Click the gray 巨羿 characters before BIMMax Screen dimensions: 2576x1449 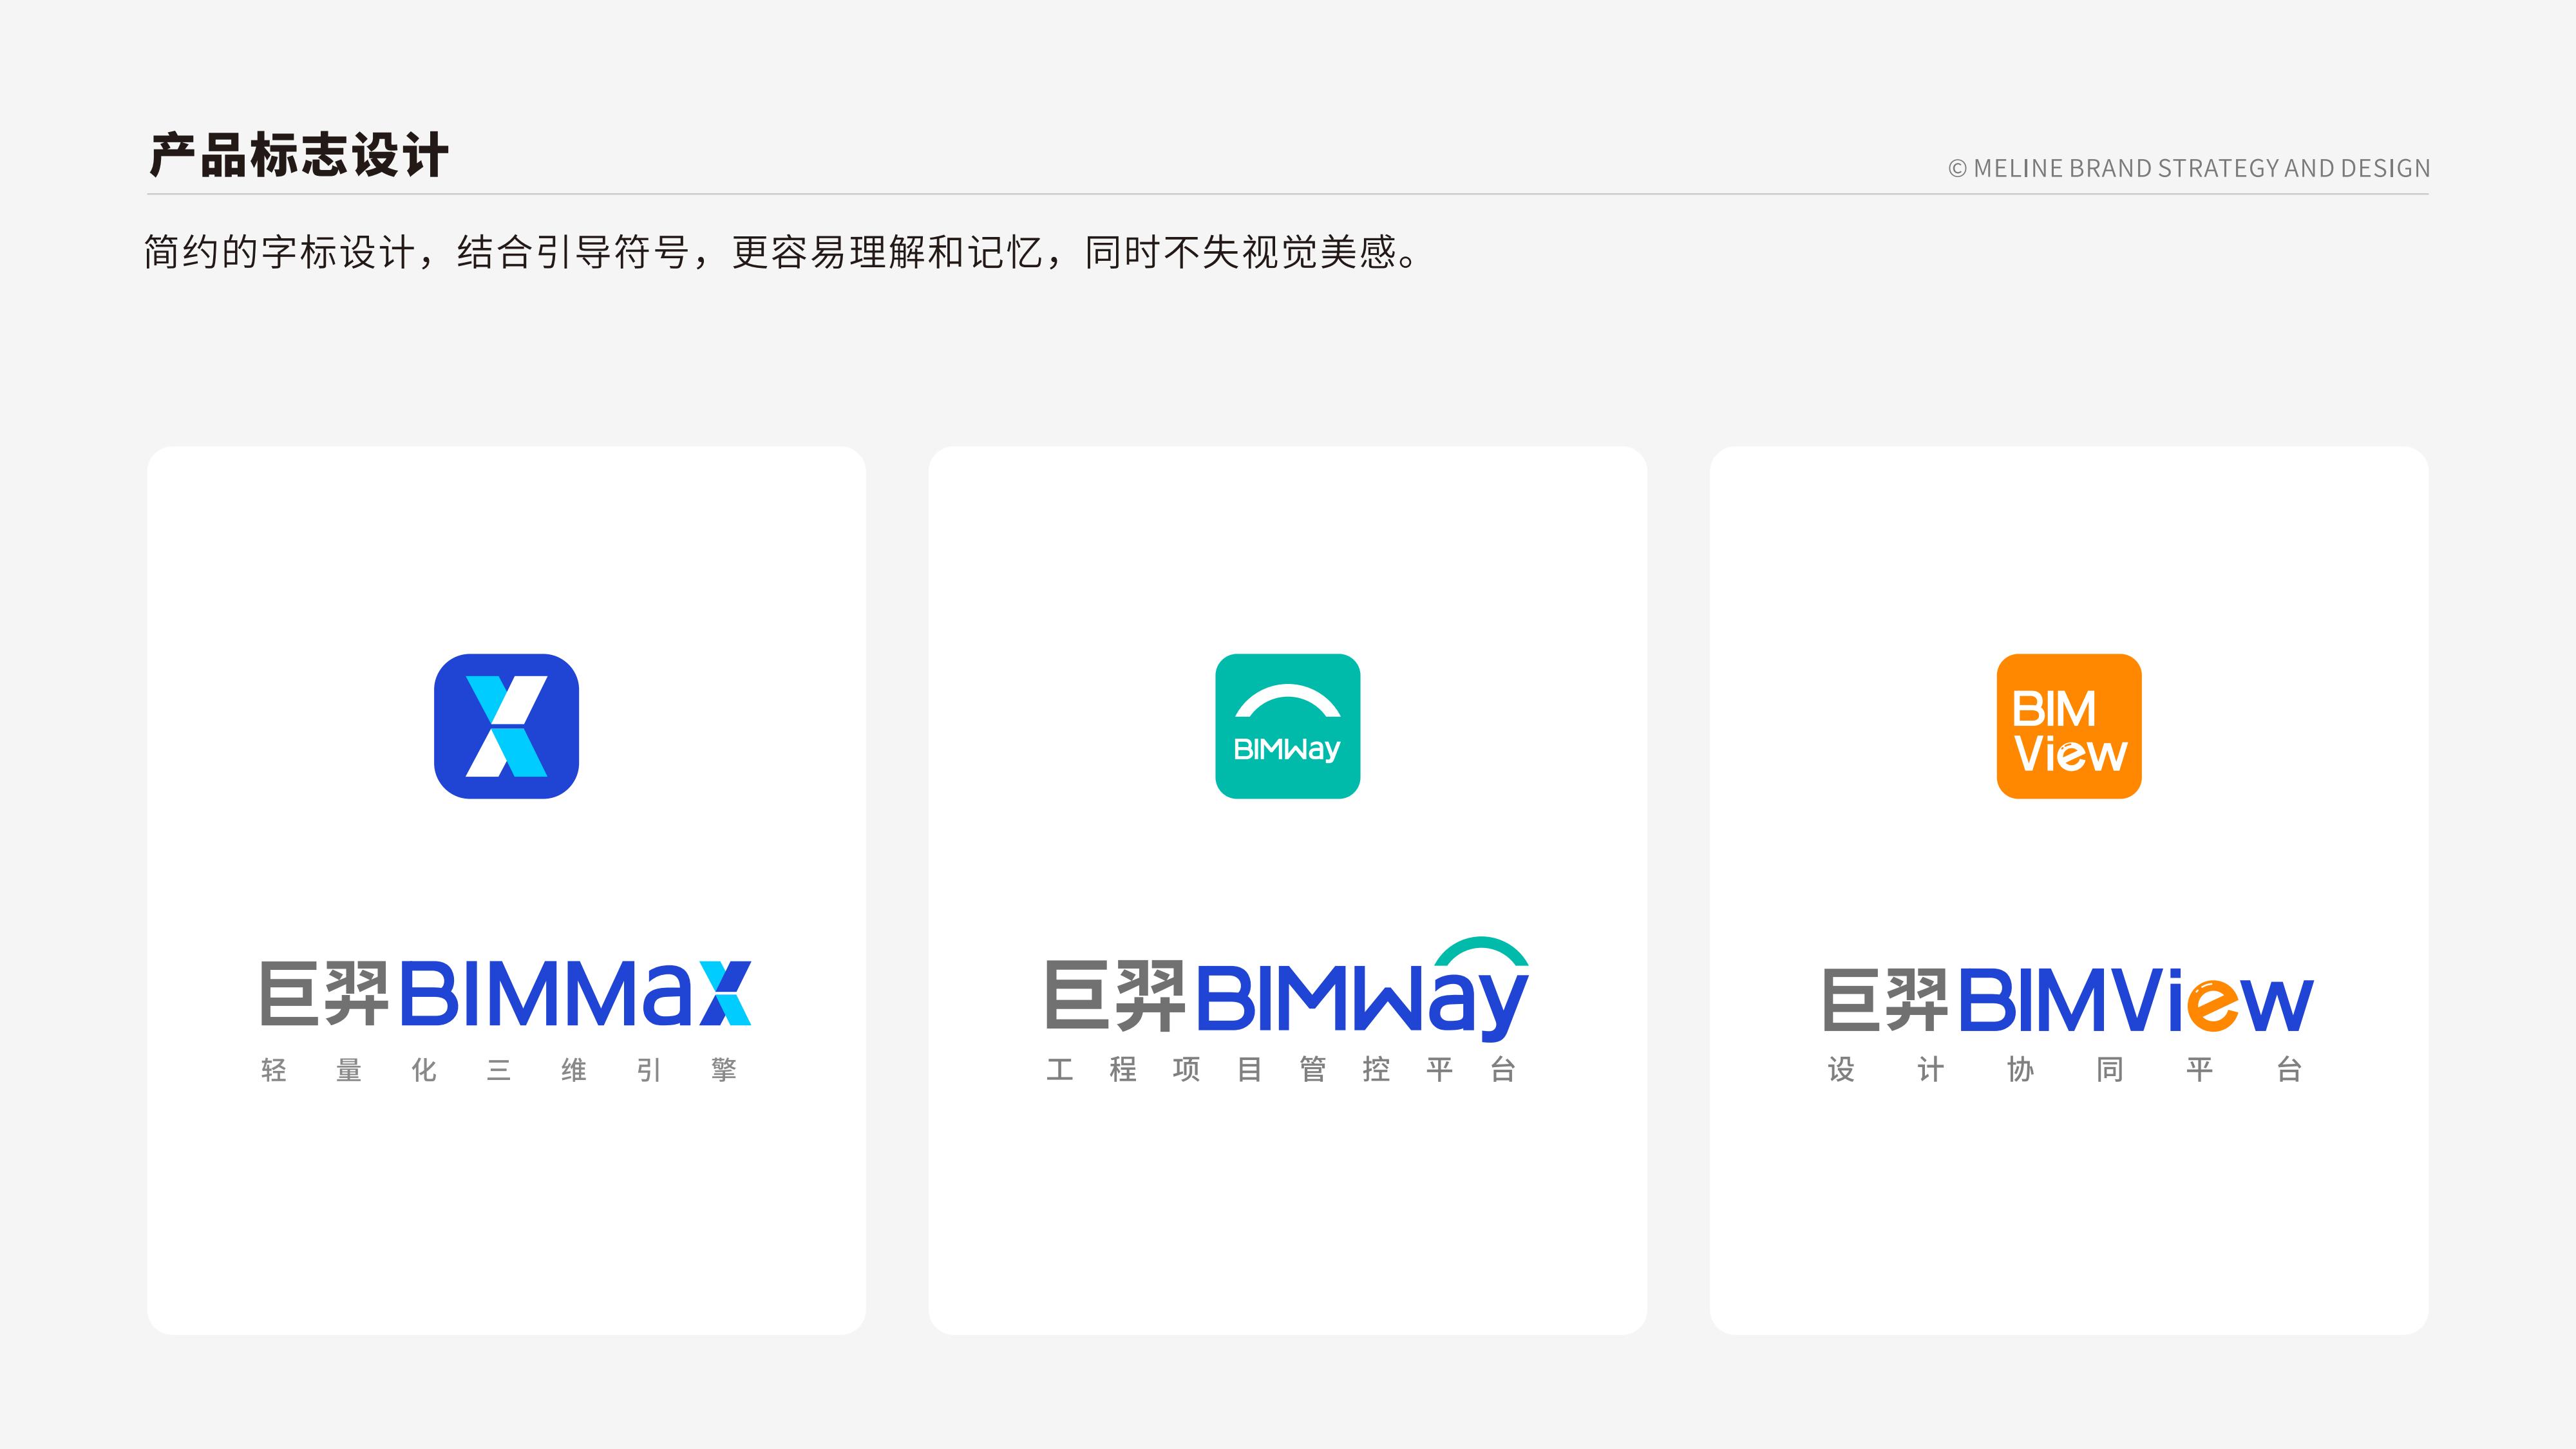(324, 994)
